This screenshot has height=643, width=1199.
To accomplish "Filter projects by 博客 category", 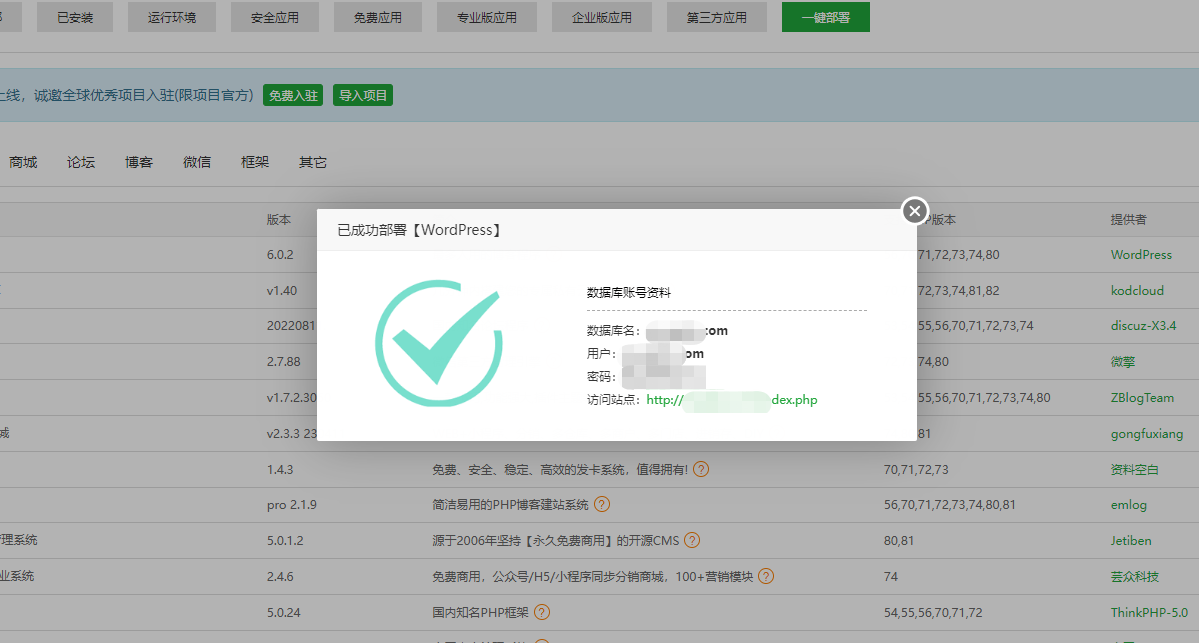I will click(139, 162).
